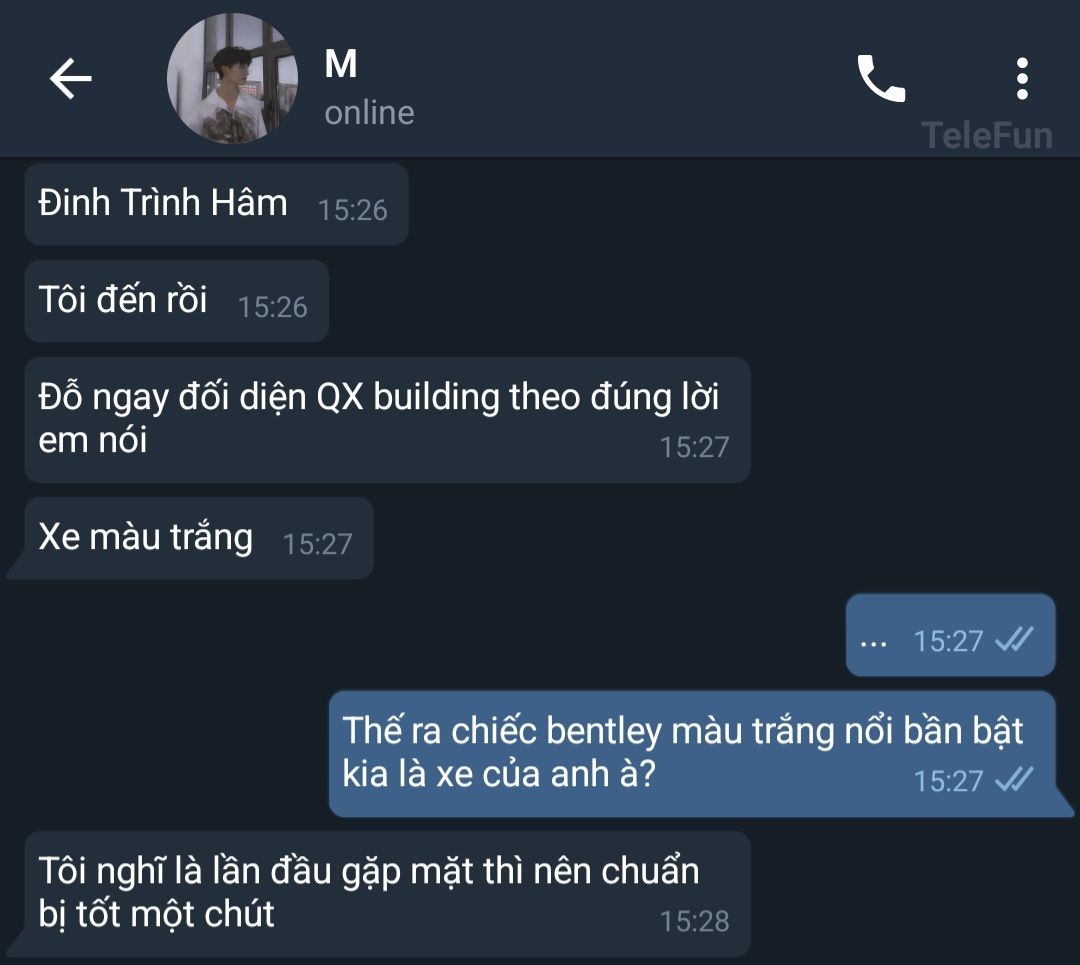Tap the TeleFun watermark
Screen dimensions: 1080x965
[x=987, y=135]
